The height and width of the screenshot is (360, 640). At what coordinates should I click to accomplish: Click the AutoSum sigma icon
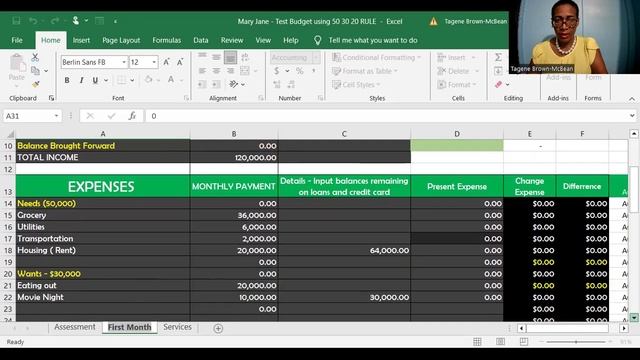click(498, 57)
